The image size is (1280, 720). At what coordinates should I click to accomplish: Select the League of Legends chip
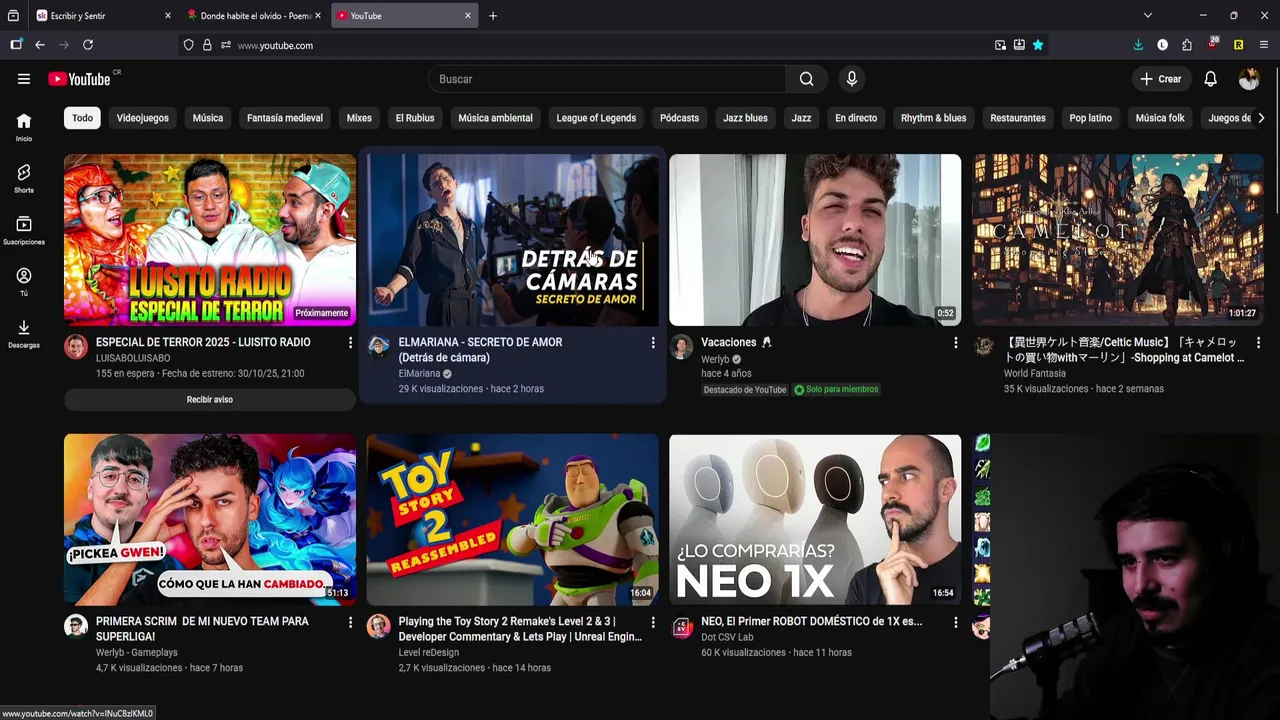tap(596, 118)
